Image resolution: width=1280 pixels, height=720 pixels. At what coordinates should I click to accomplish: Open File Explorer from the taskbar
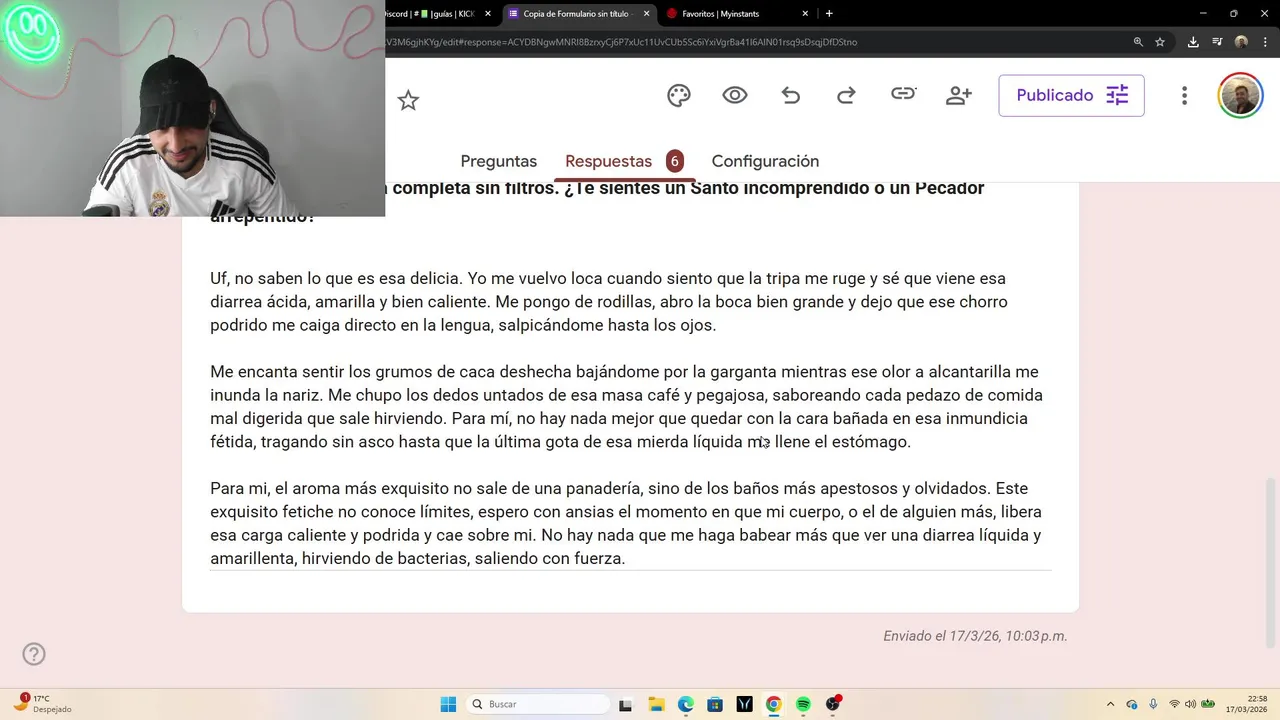[x=656, y=704]
